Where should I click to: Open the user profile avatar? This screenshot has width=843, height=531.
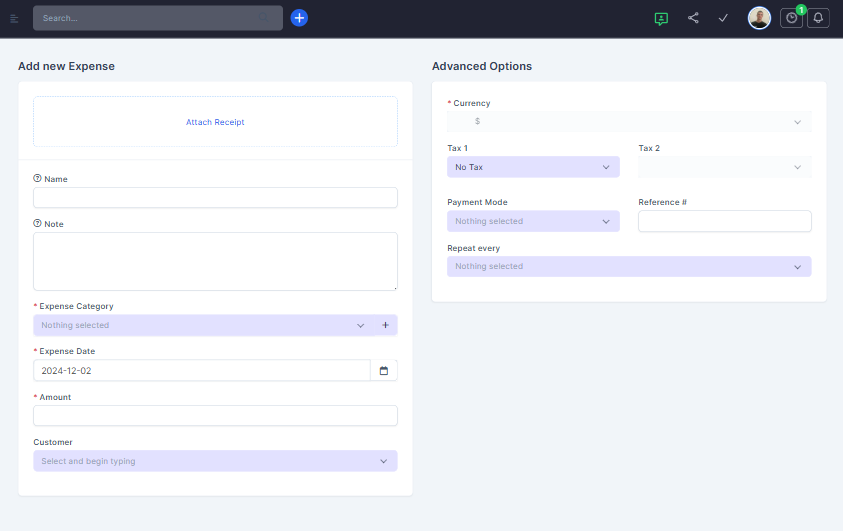click(x=759, y=18)
